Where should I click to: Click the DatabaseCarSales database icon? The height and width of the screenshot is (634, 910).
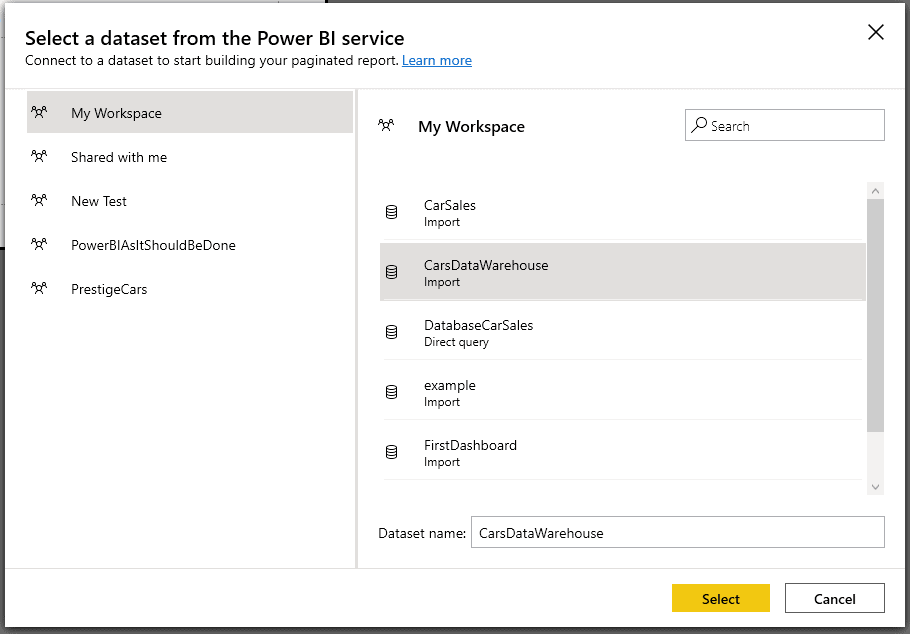(392, 332)
